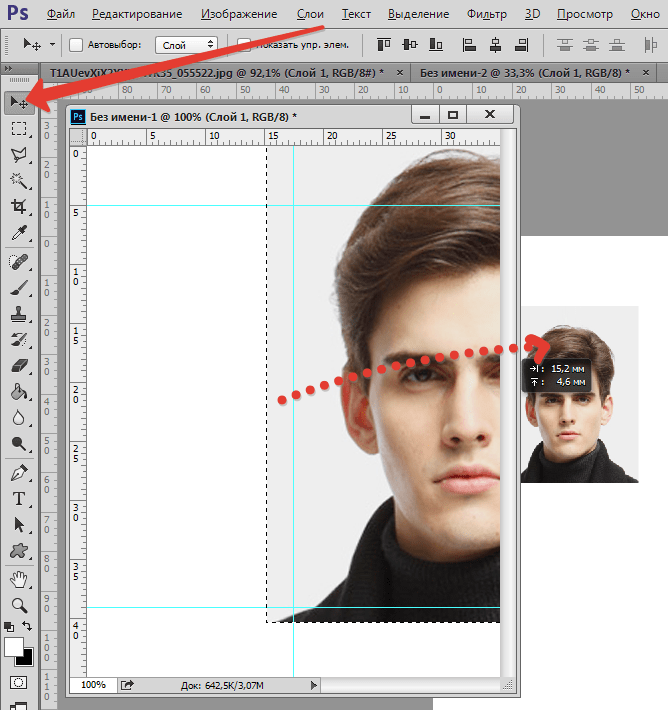Select the Dodge tool
The width and height of the screenshot is (668, 710).
pyautogui.click(x=19, y=444)
